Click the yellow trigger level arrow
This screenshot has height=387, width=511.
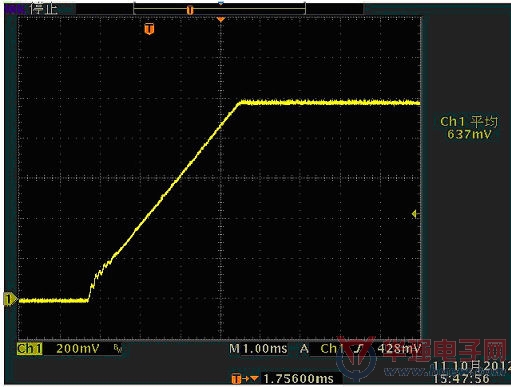(415, 214)
